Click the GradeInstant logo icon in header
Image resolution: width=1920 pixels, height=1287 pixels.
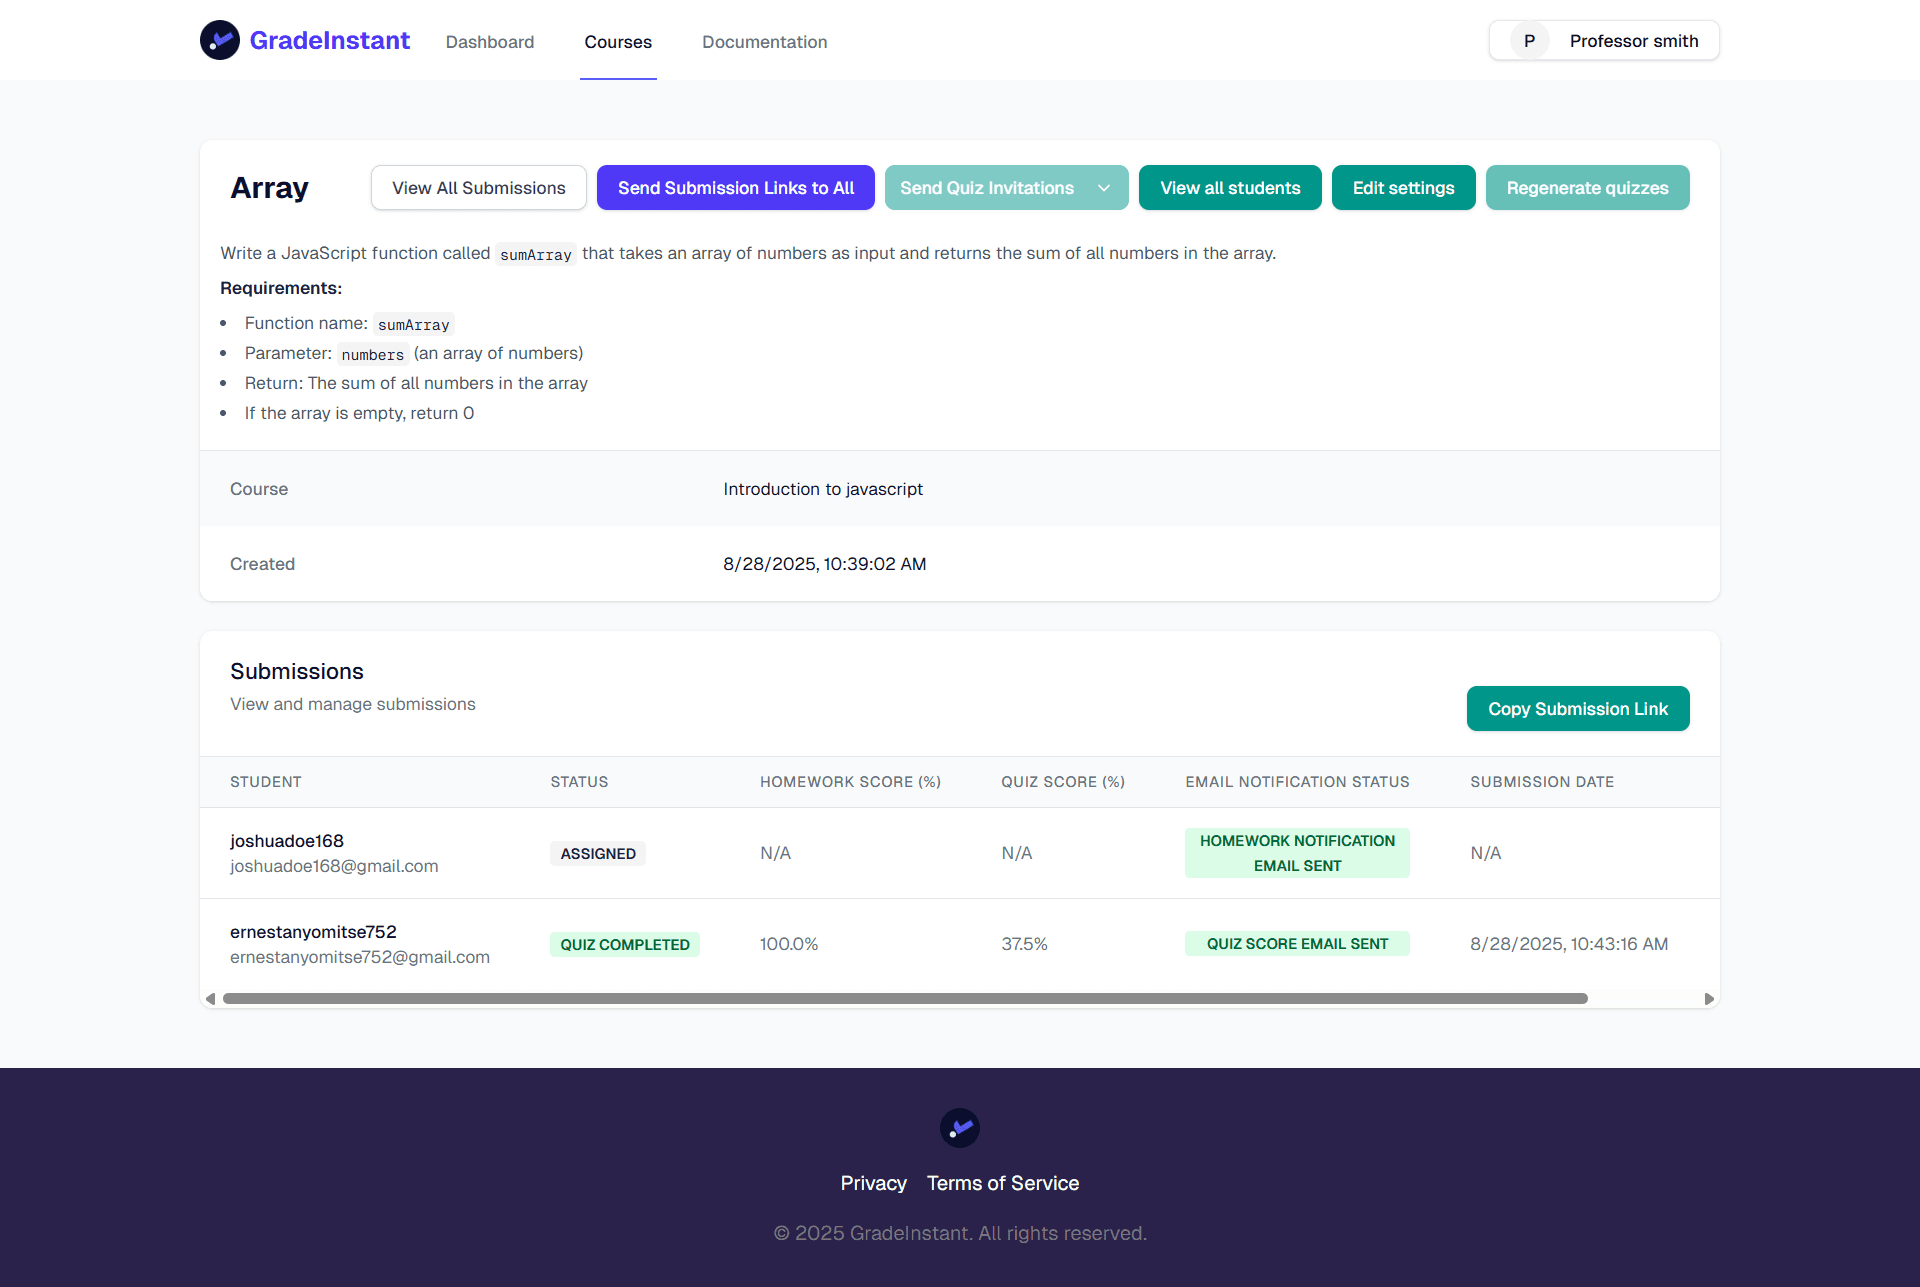coord(220,40)
